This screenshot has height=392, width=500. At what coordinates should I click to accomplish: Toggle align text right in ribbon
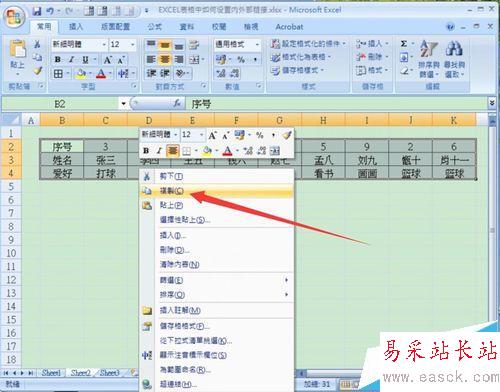pos(179,59)
